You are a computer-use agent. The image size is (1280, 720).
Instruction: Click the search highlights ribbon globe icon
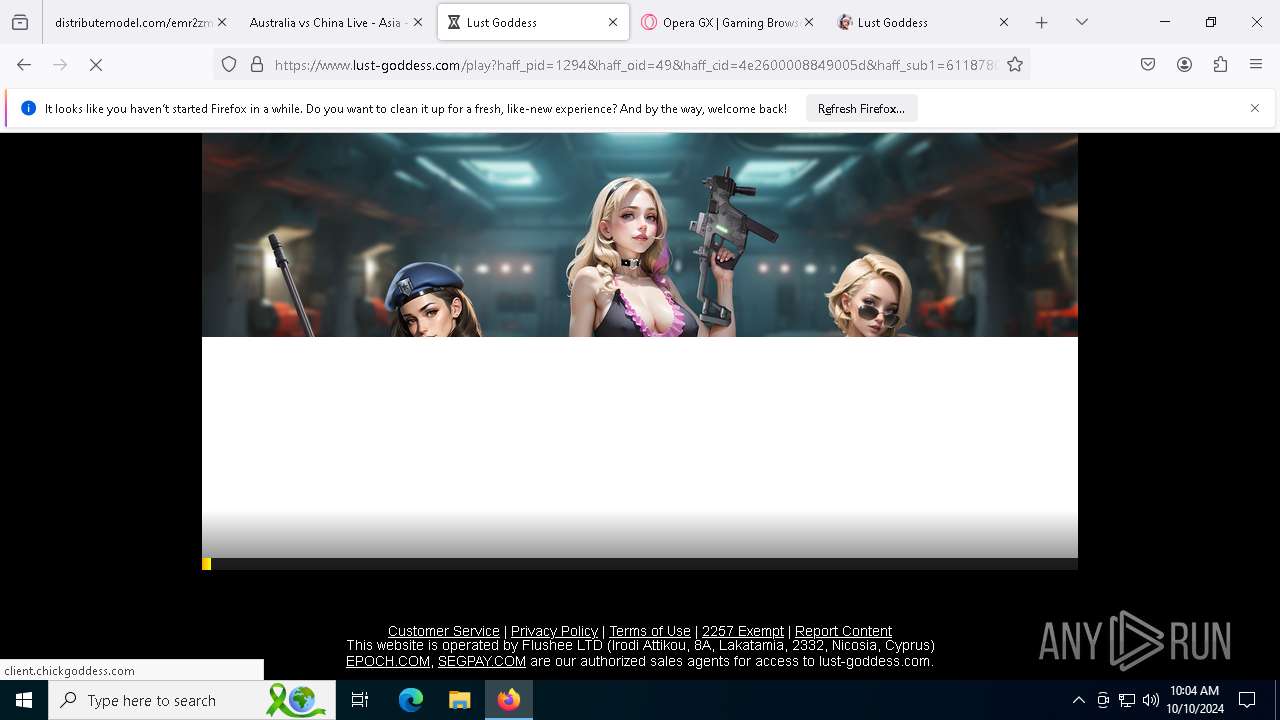point(296,700)
